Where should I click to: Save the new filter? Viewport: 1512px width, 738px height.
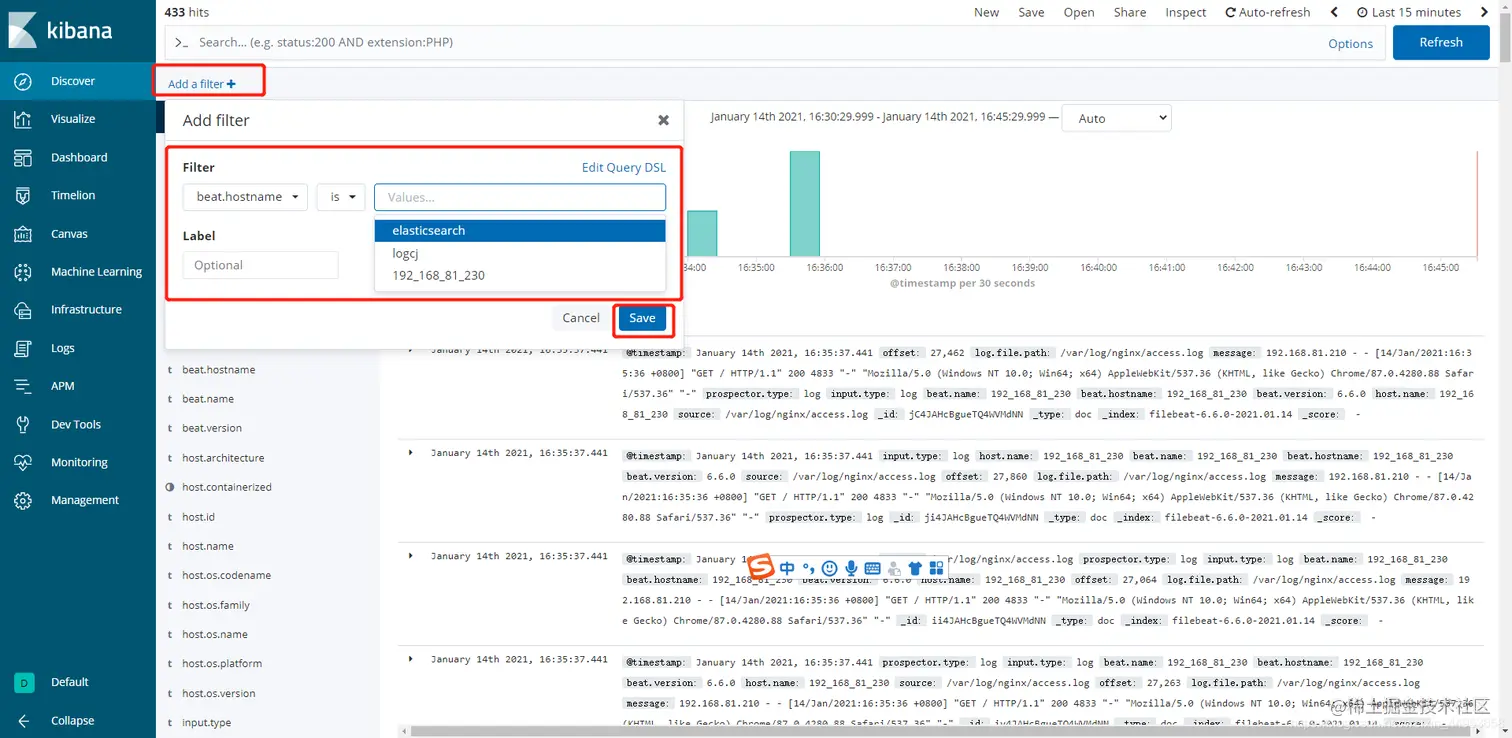(642, 318)
